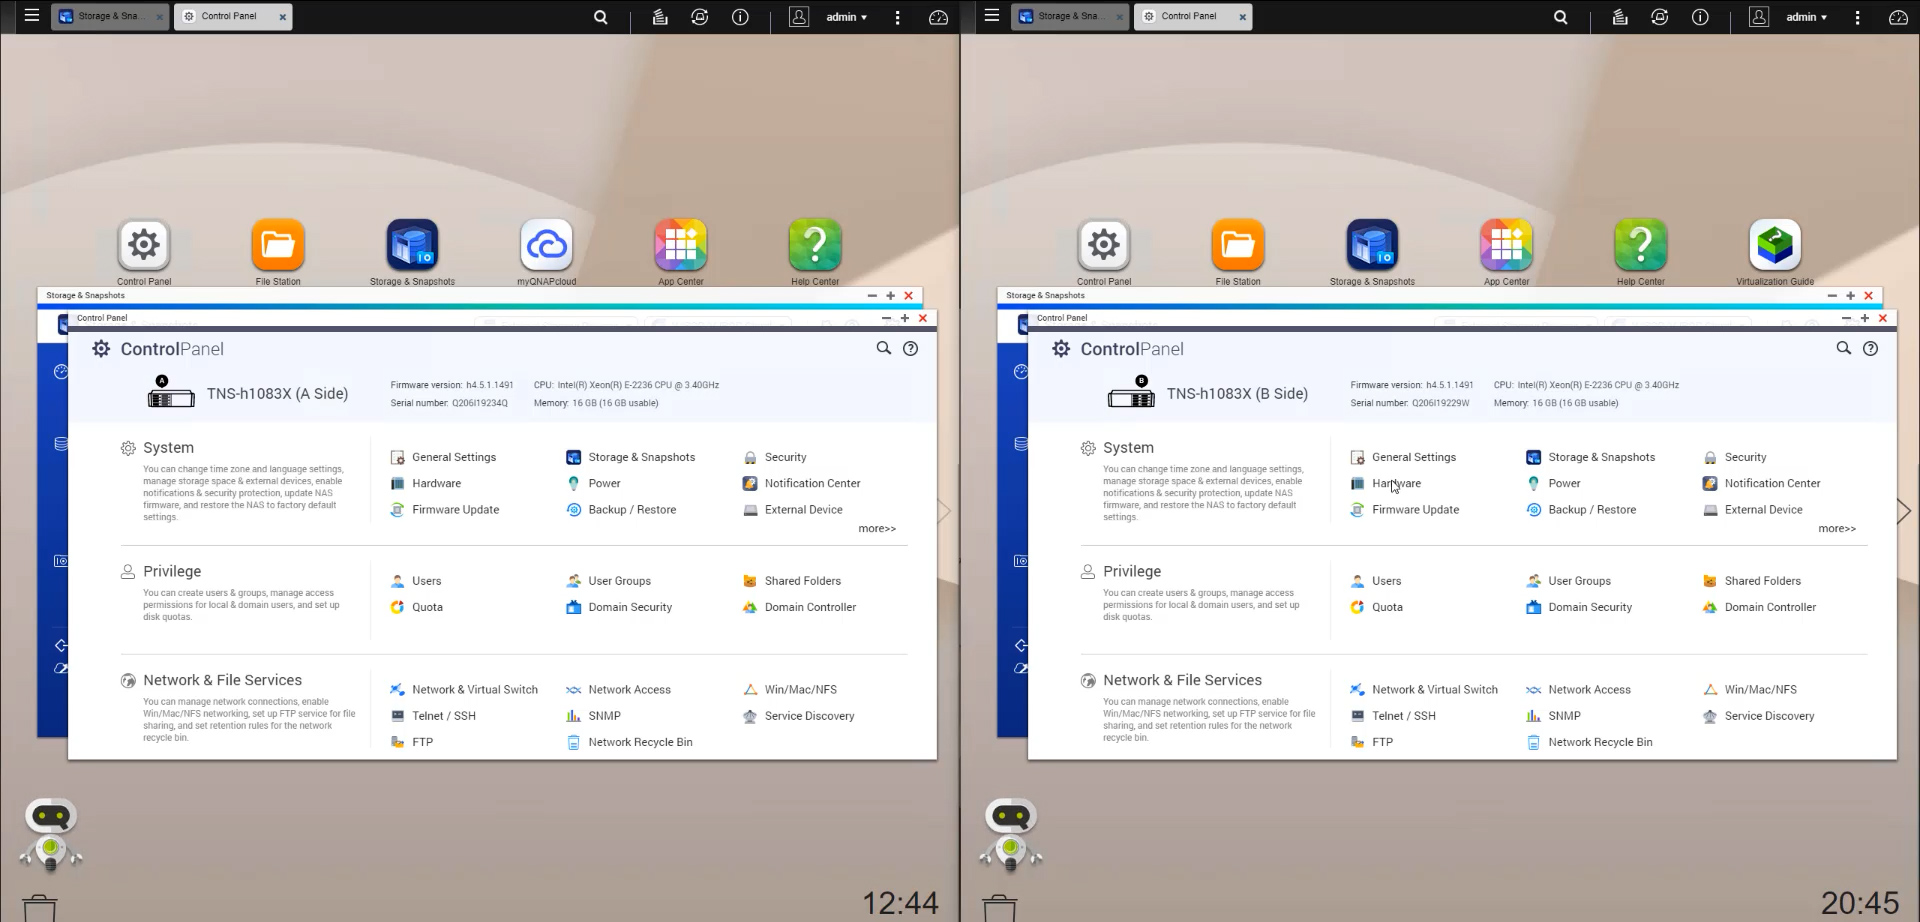Open the dashboard gauge icon on B Side top bar
Image resolution: width=1920 pixels, height=922 pixels.
tap(1897, 17)
